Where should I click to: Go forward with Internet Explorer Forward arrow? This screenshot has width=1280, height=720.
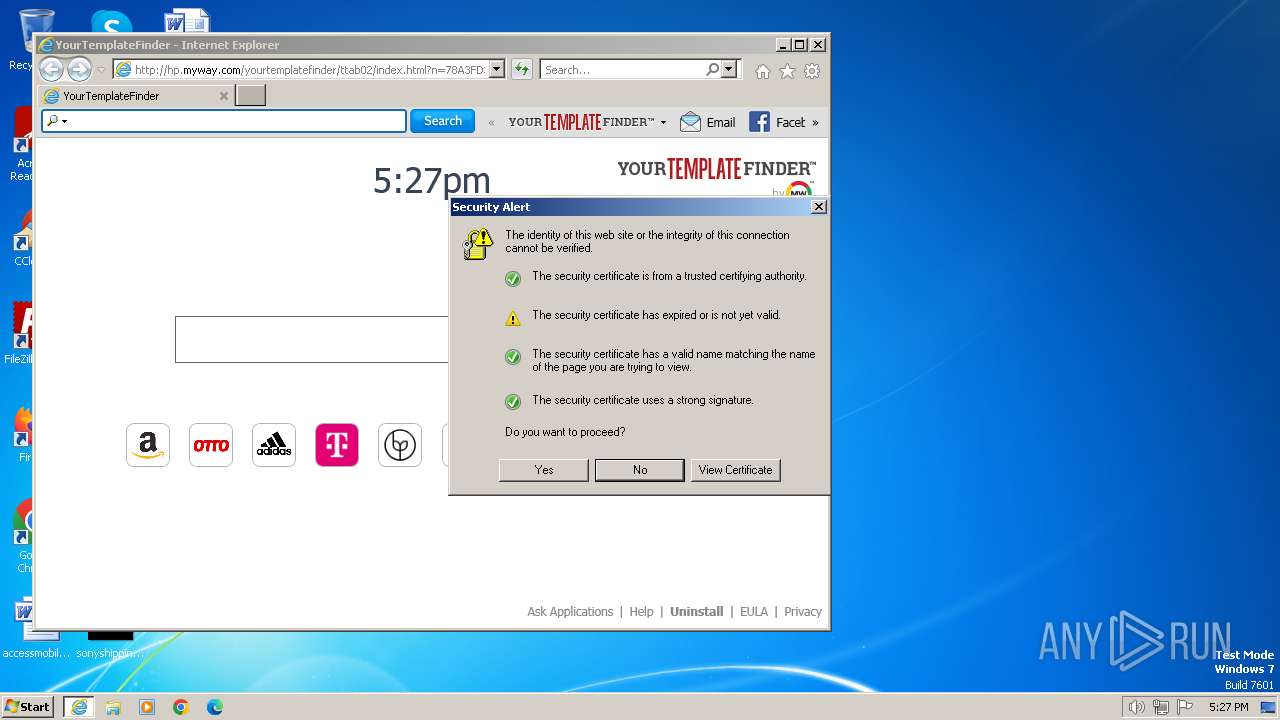pos(79,69)
